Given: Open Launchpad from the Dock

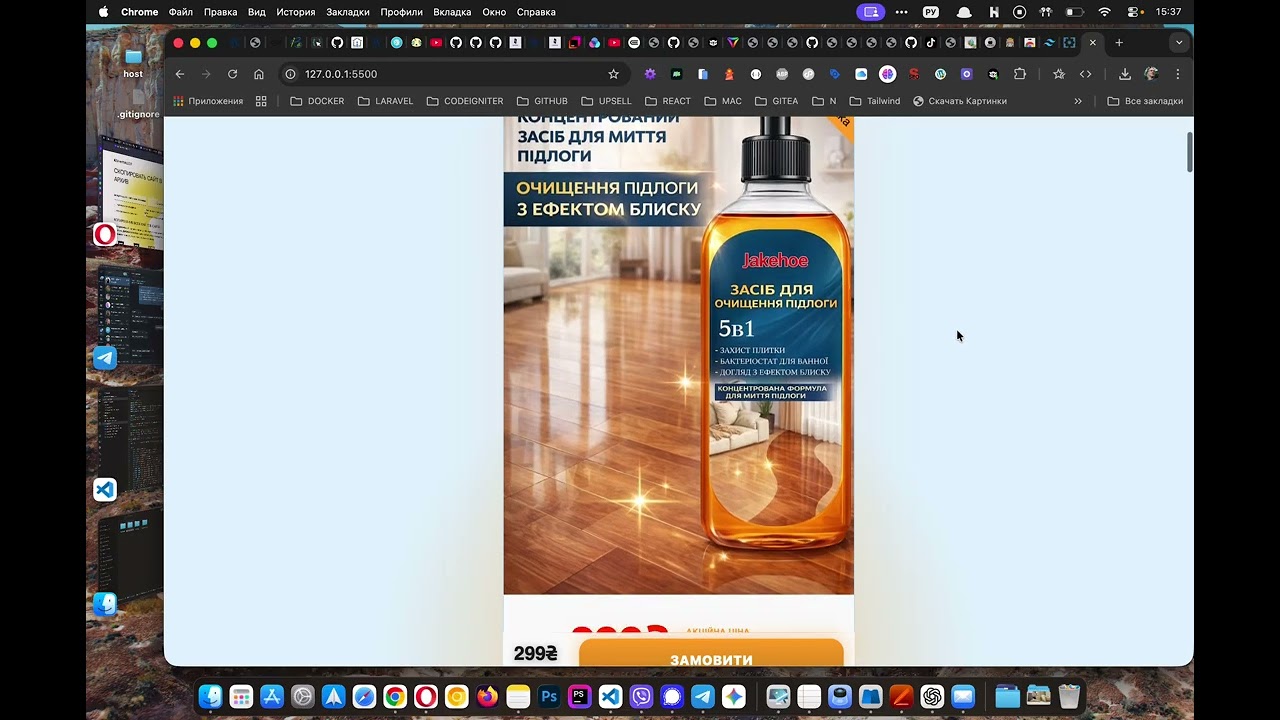Looking at the screenshot, I should 241,696.
